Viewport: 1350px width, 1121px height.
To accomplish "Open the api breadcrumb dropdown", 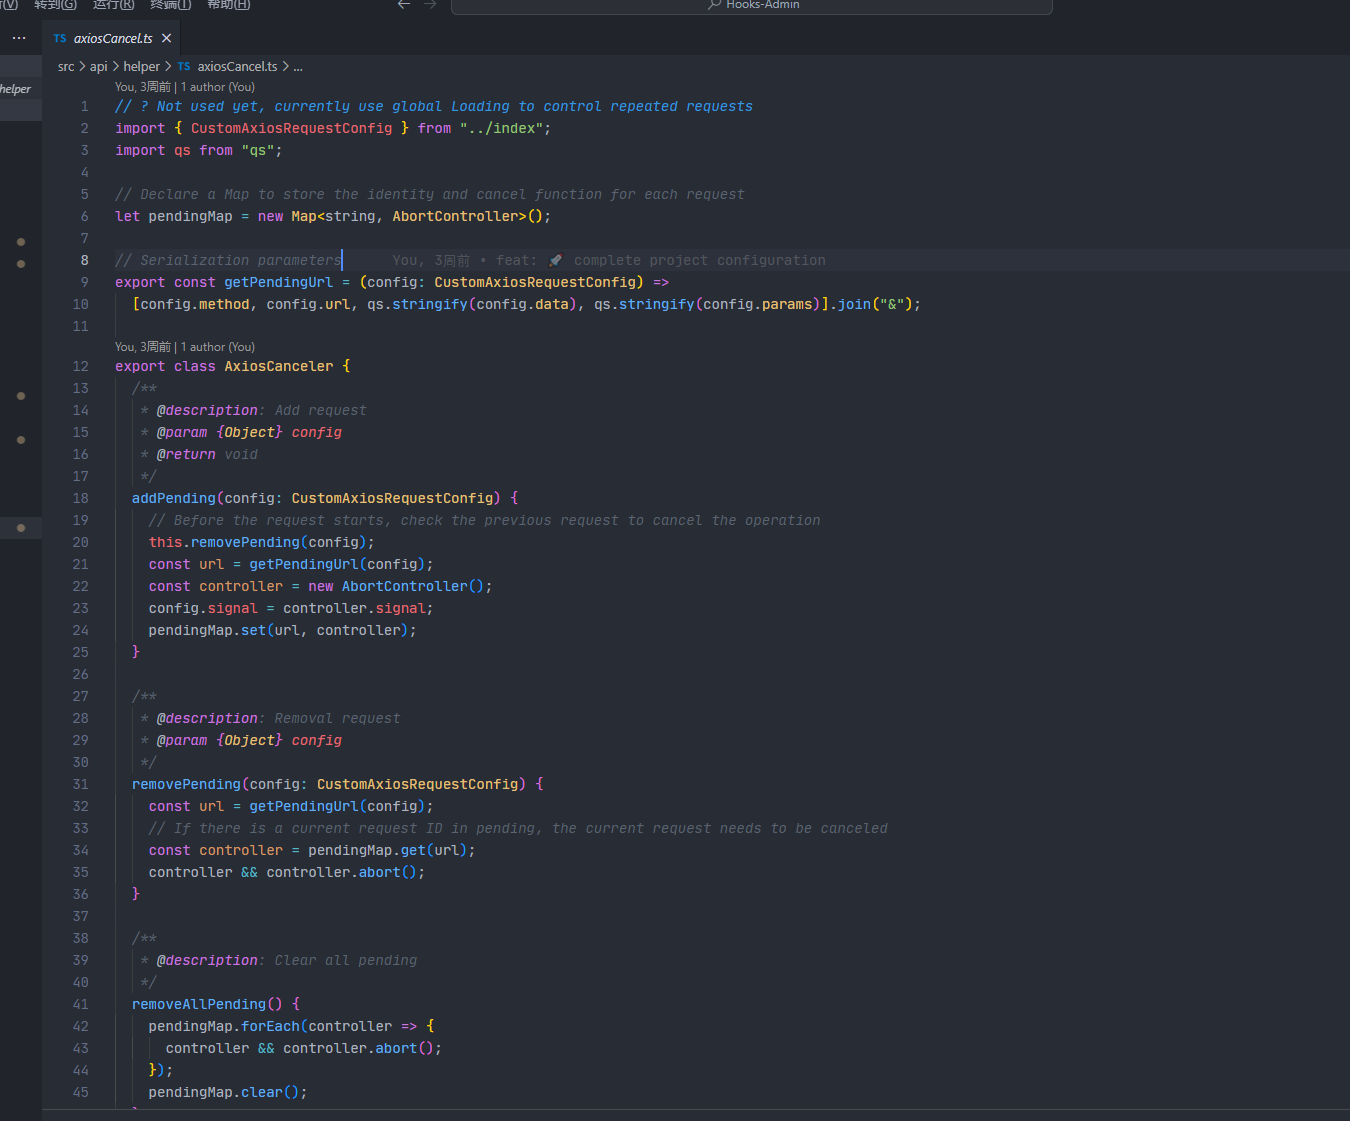I will 99,66.
